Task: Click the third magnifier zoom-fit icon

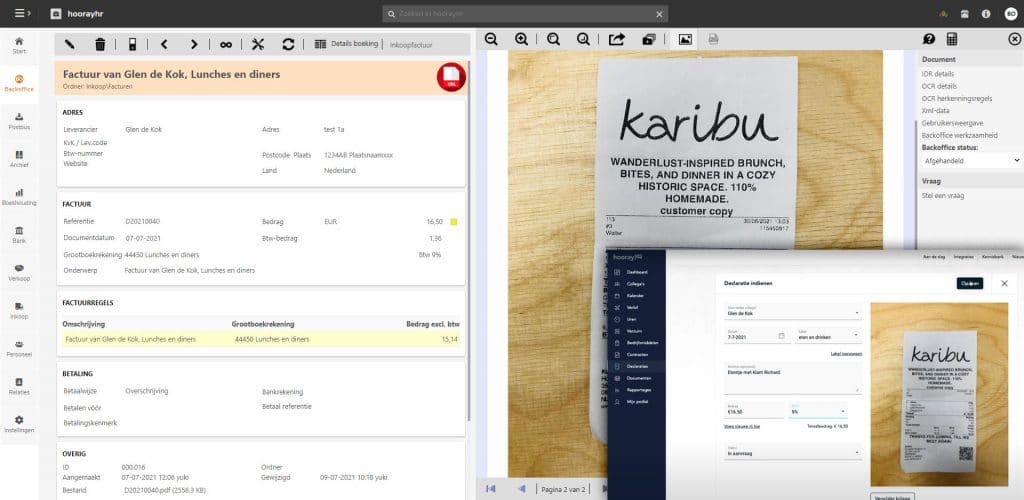Action: [x=553, y=39]
